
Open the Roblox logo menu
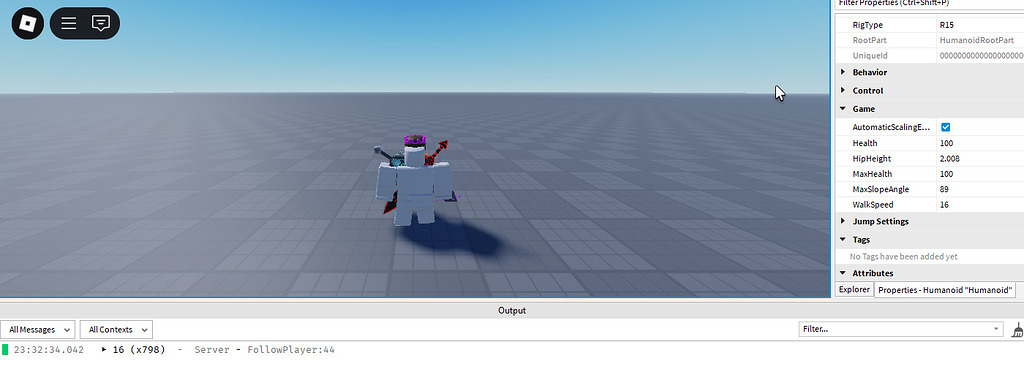[27, 24]
